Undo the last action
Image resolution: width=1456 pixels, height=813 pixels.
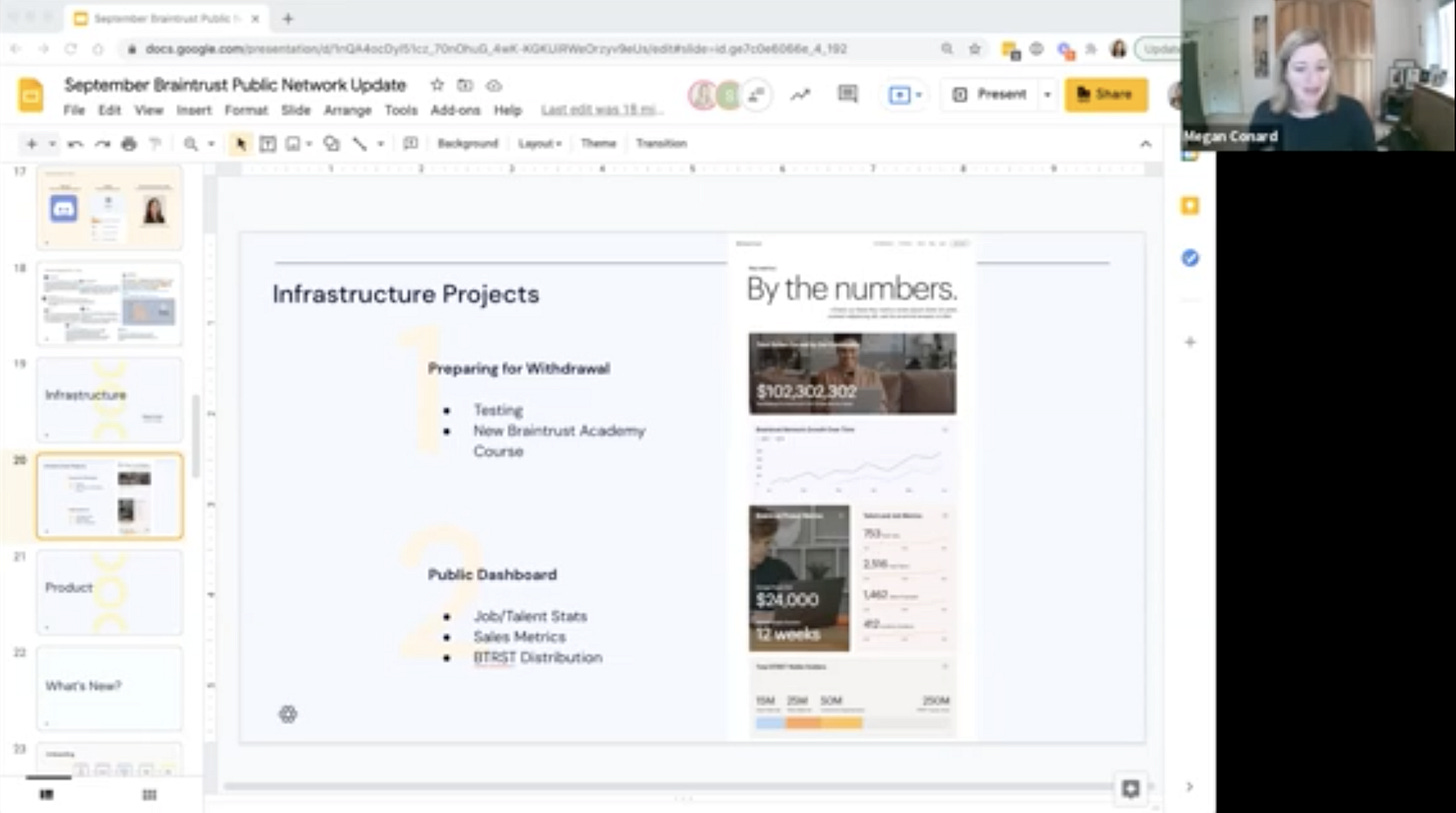coord(75,144)
